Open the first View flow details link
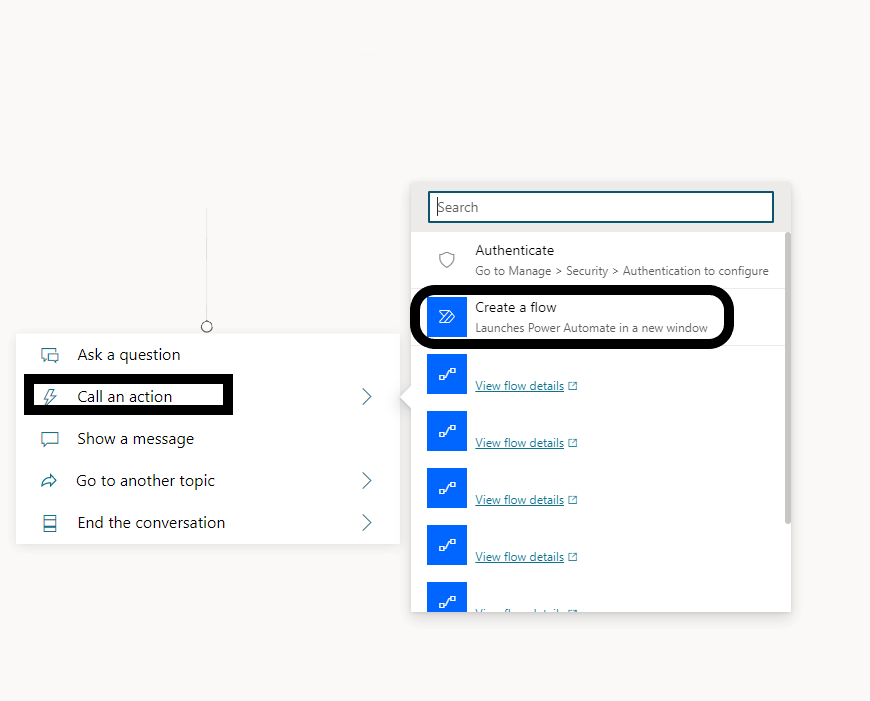This screenshot has width=870, height=701. point(519,386)
